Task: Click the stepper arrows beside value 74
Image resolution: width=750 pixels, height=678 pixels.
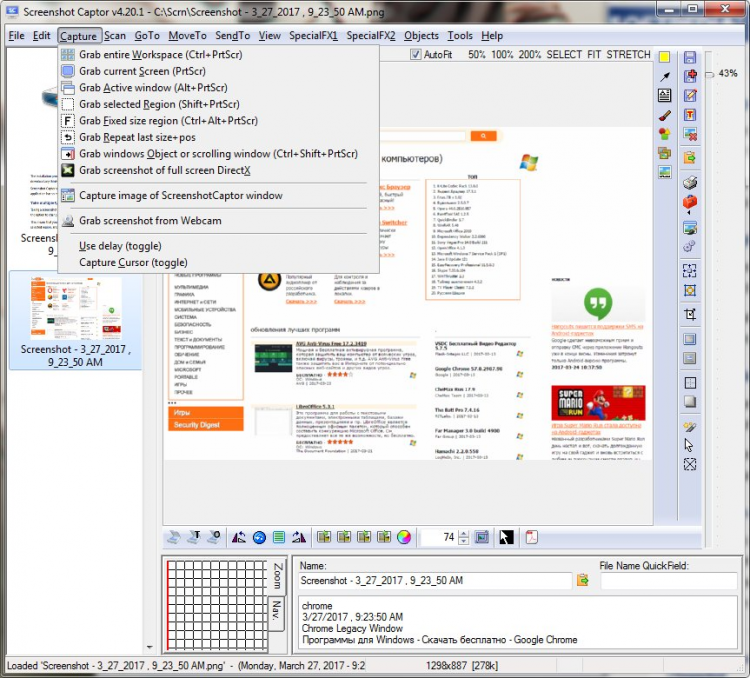Action: [463, 537]
